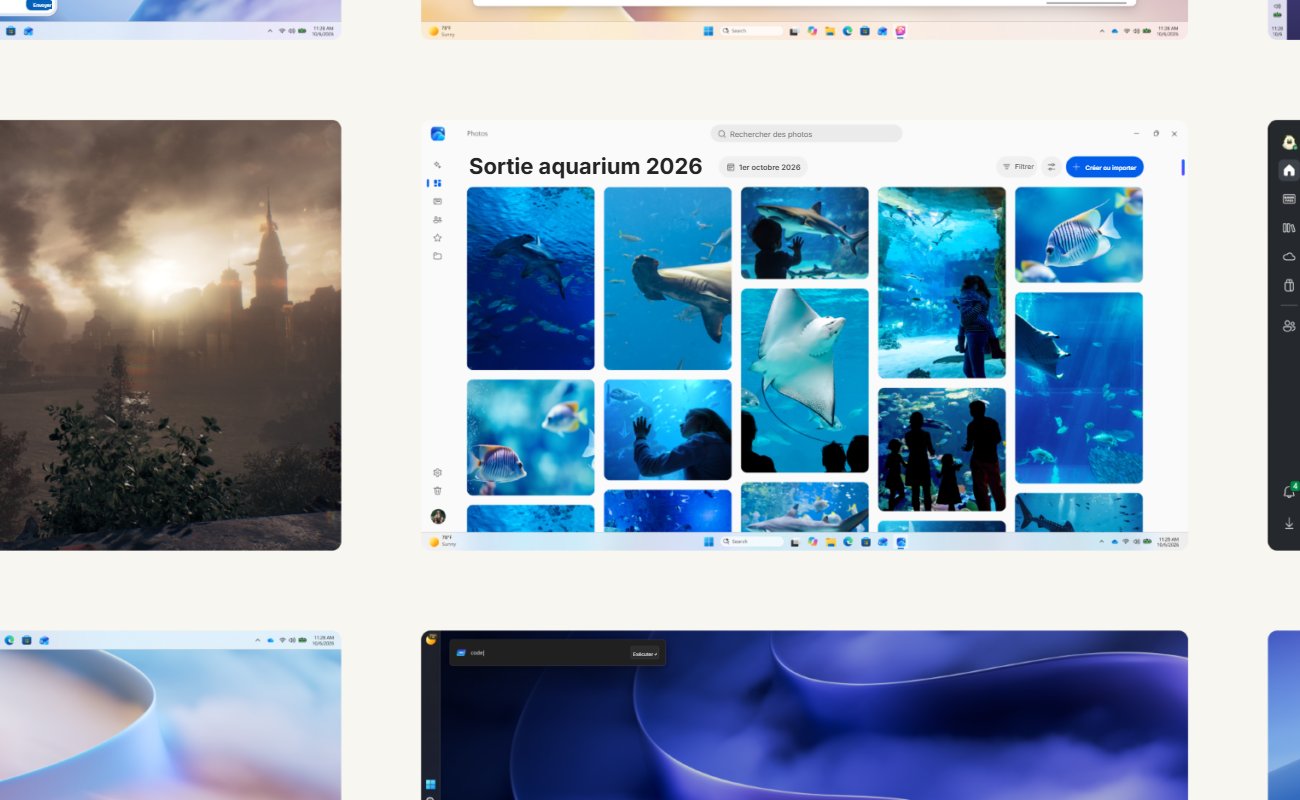Open the pass card icon below Home
Viewport: 1300px width, 800px height.
(x=1289, y=199)
